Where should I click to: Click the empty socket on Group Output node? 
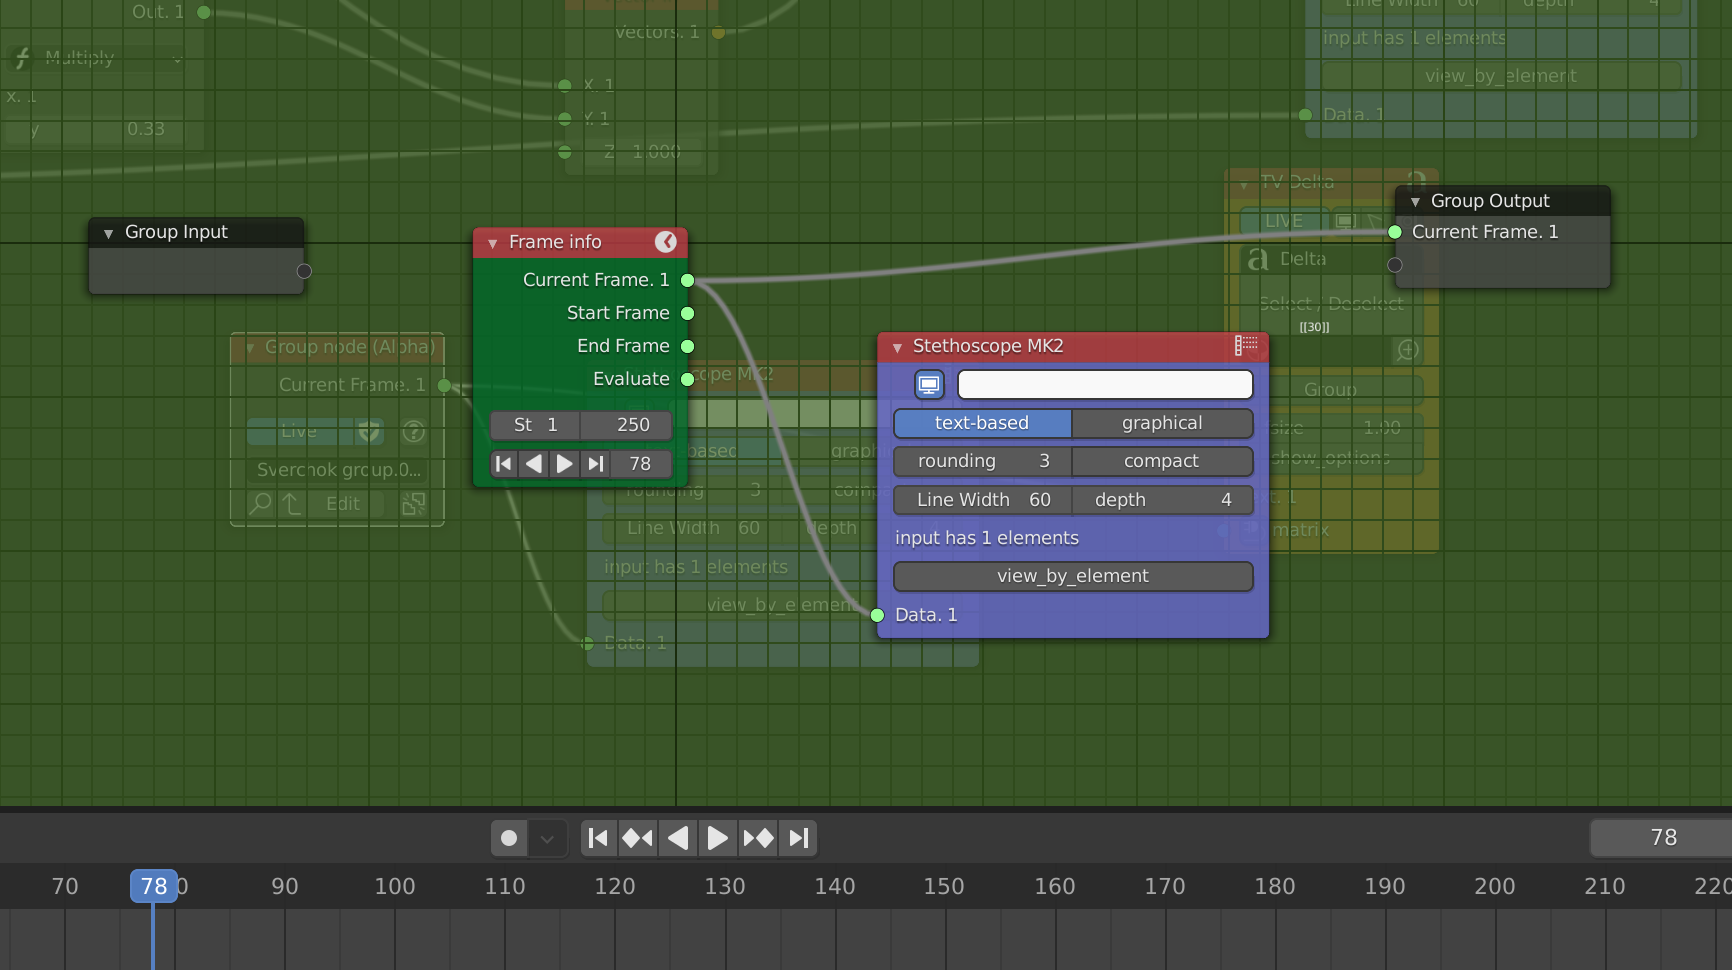1395,265
